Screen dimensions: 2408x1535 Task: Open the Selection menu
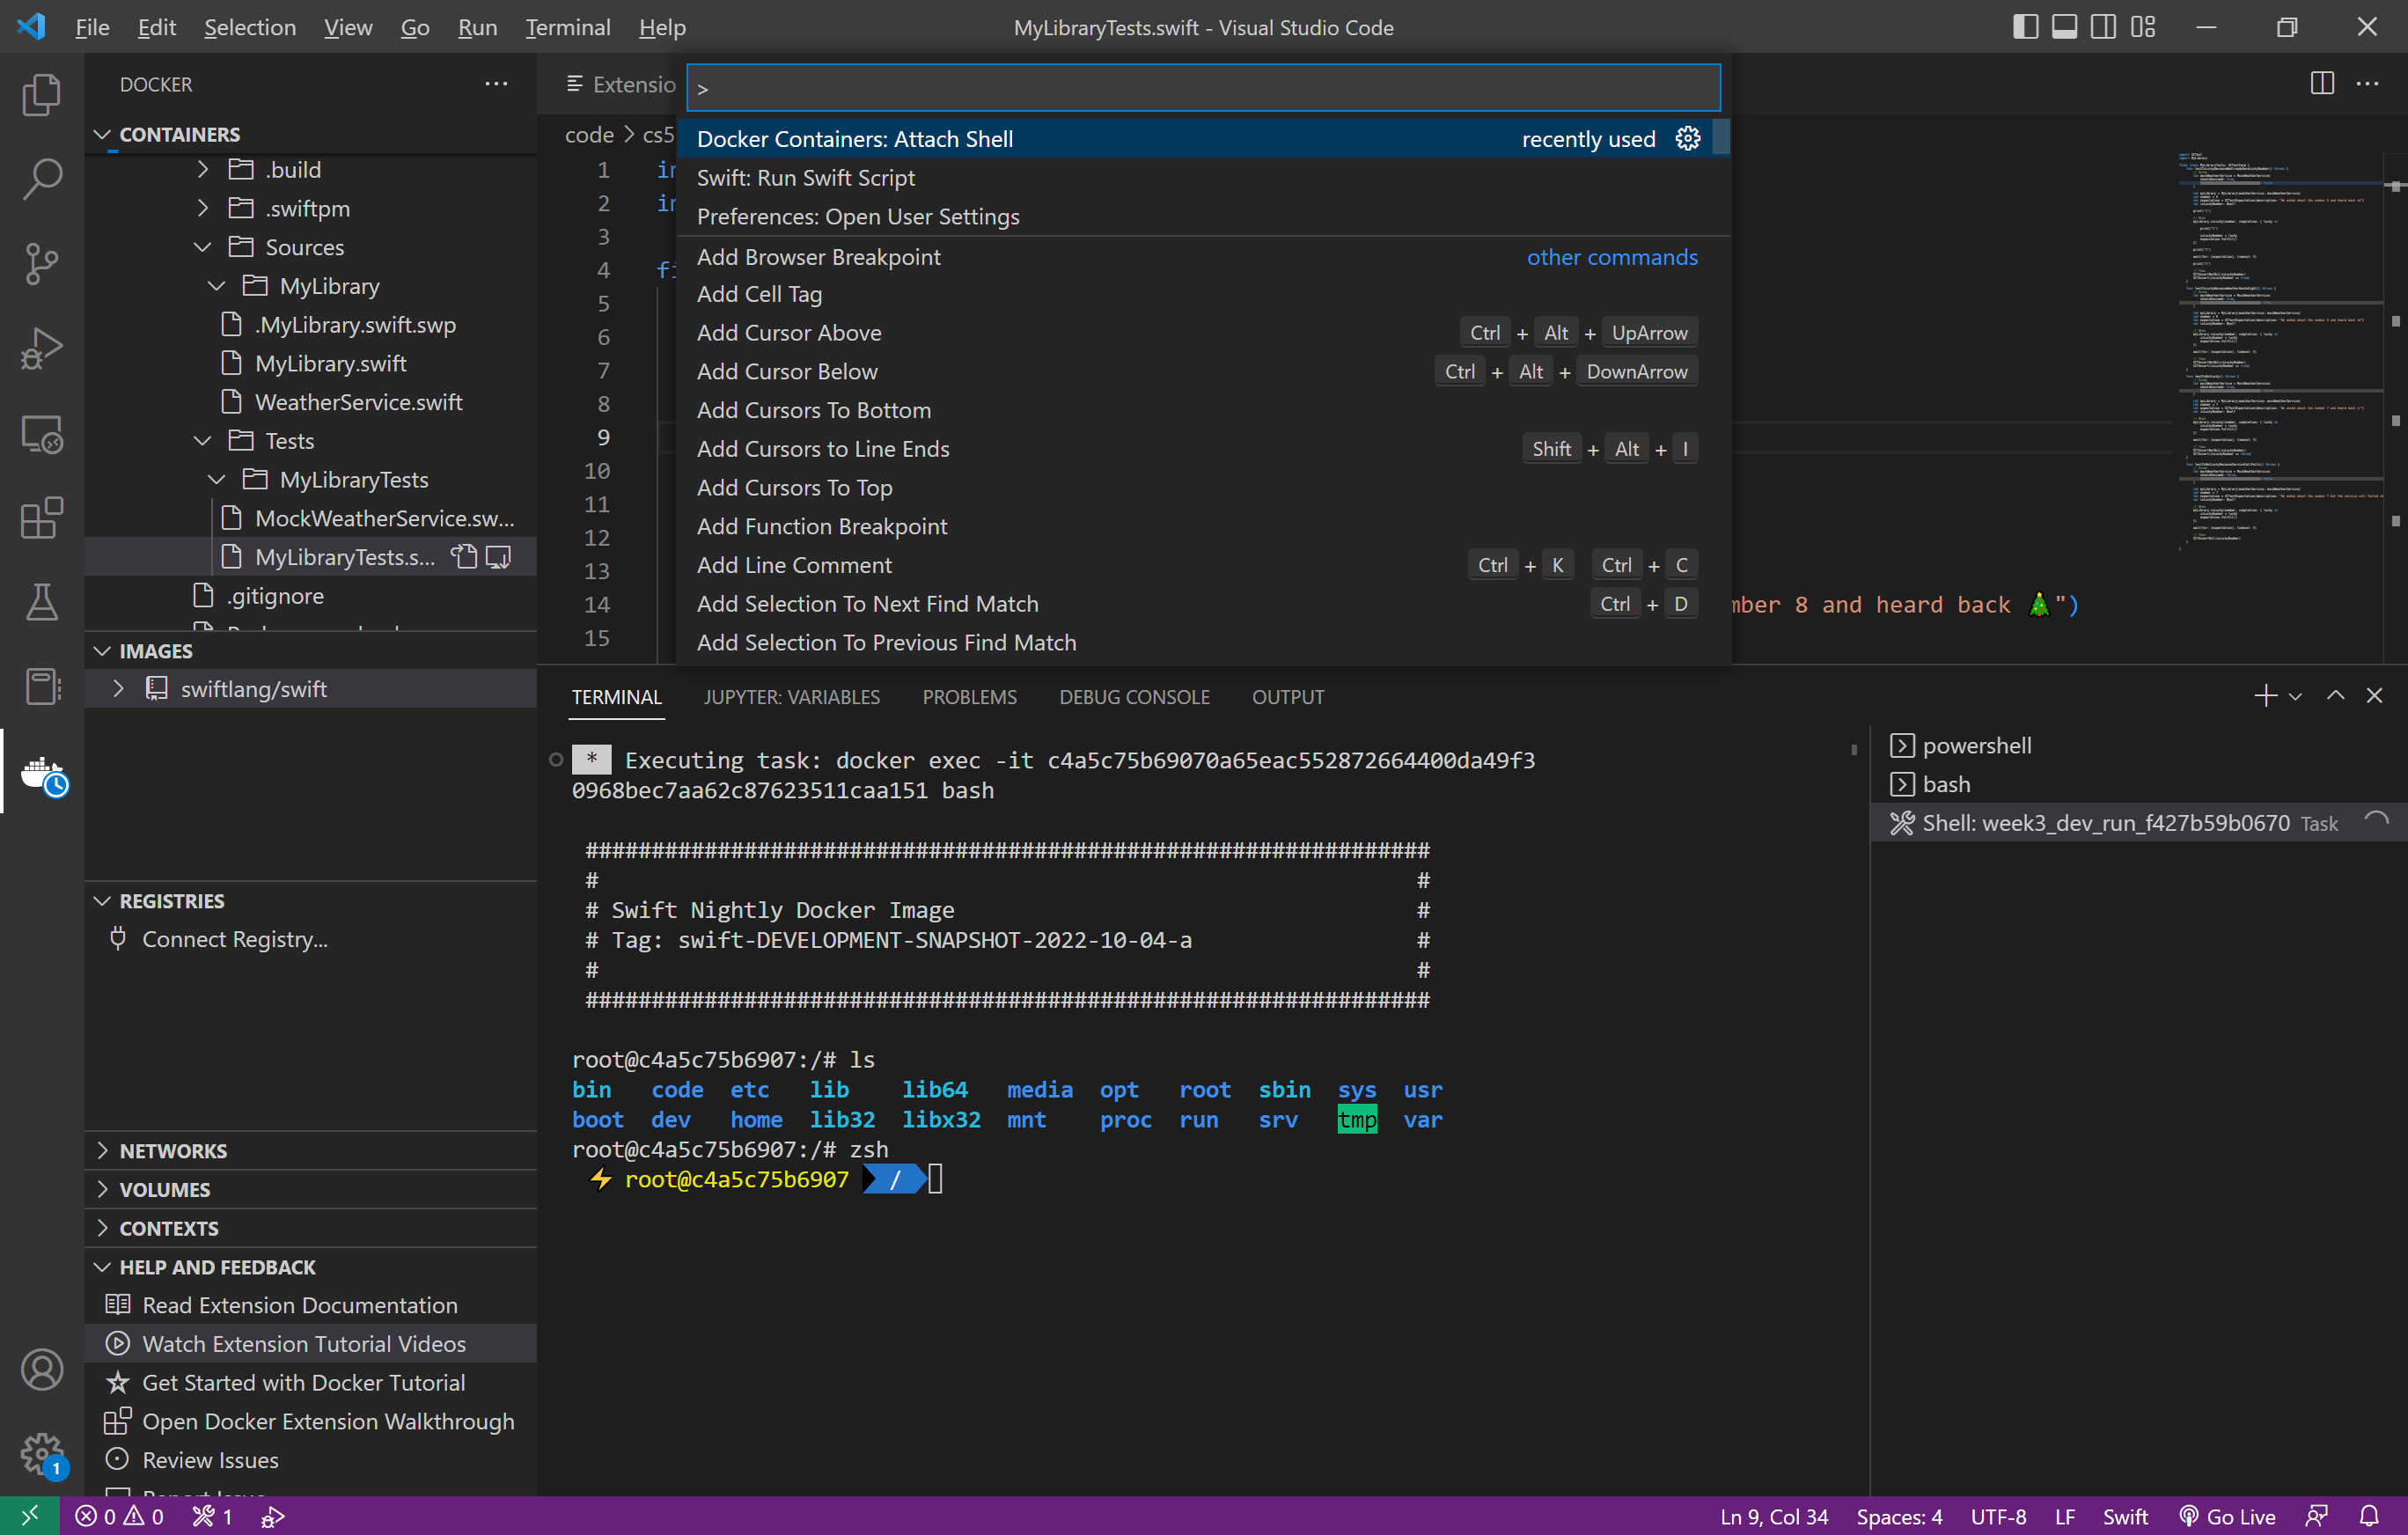(249, 27)
